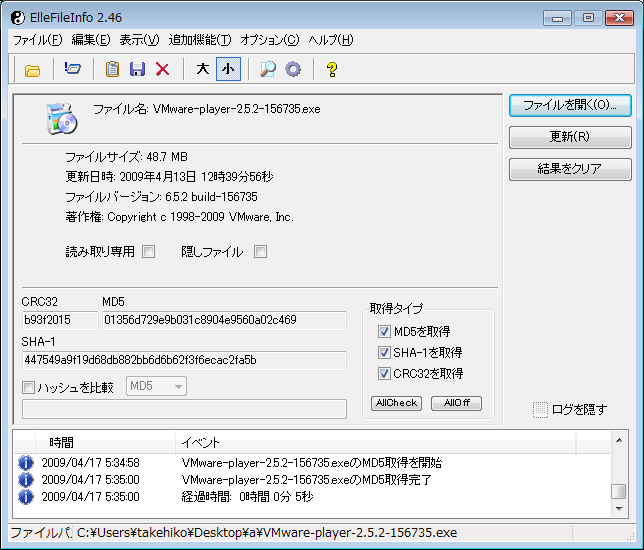The width and height of the screenshot is (644, 550).
Task: Click ファイルサイズ: 48.7 MB text
Action: point(126,156)
